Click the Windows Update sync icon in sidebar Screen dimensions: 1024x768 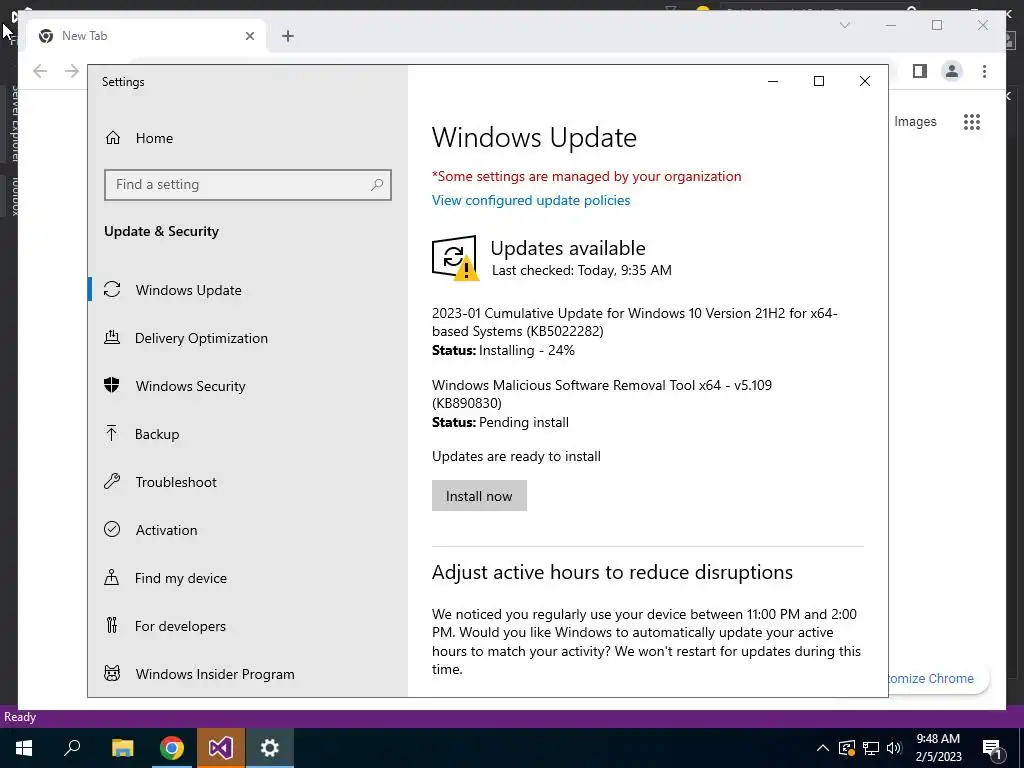coord(112,289)
